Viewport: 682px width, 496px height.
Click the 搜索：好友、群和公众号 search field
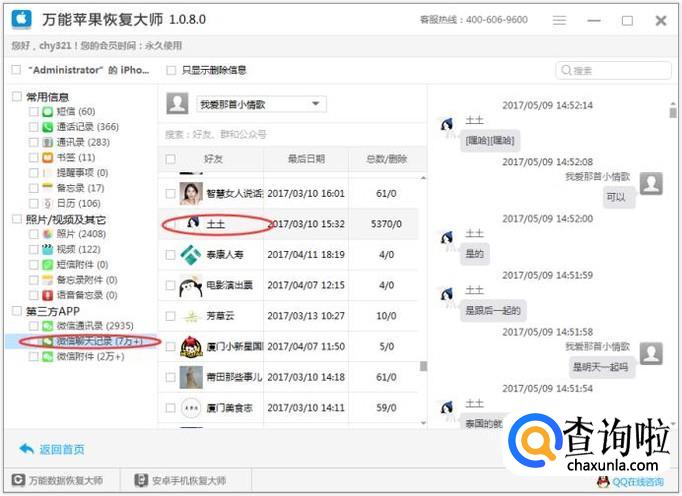click(291, 134)
